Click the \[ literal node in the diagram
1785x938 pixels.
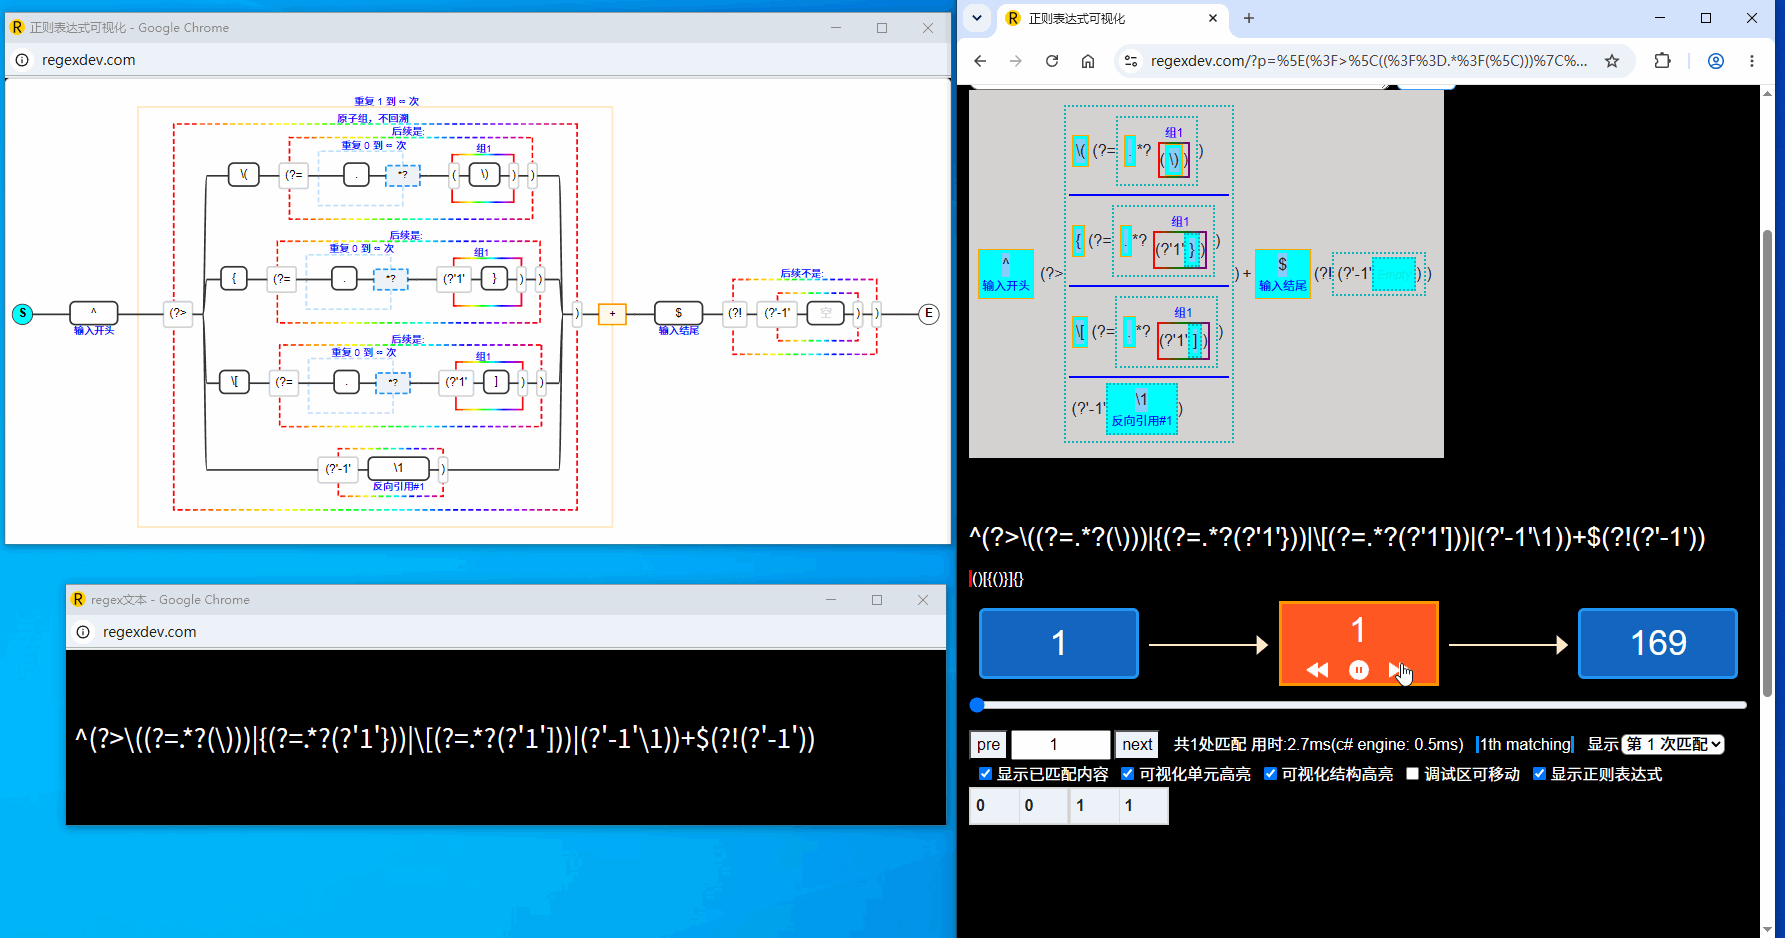tap(234, 381)
